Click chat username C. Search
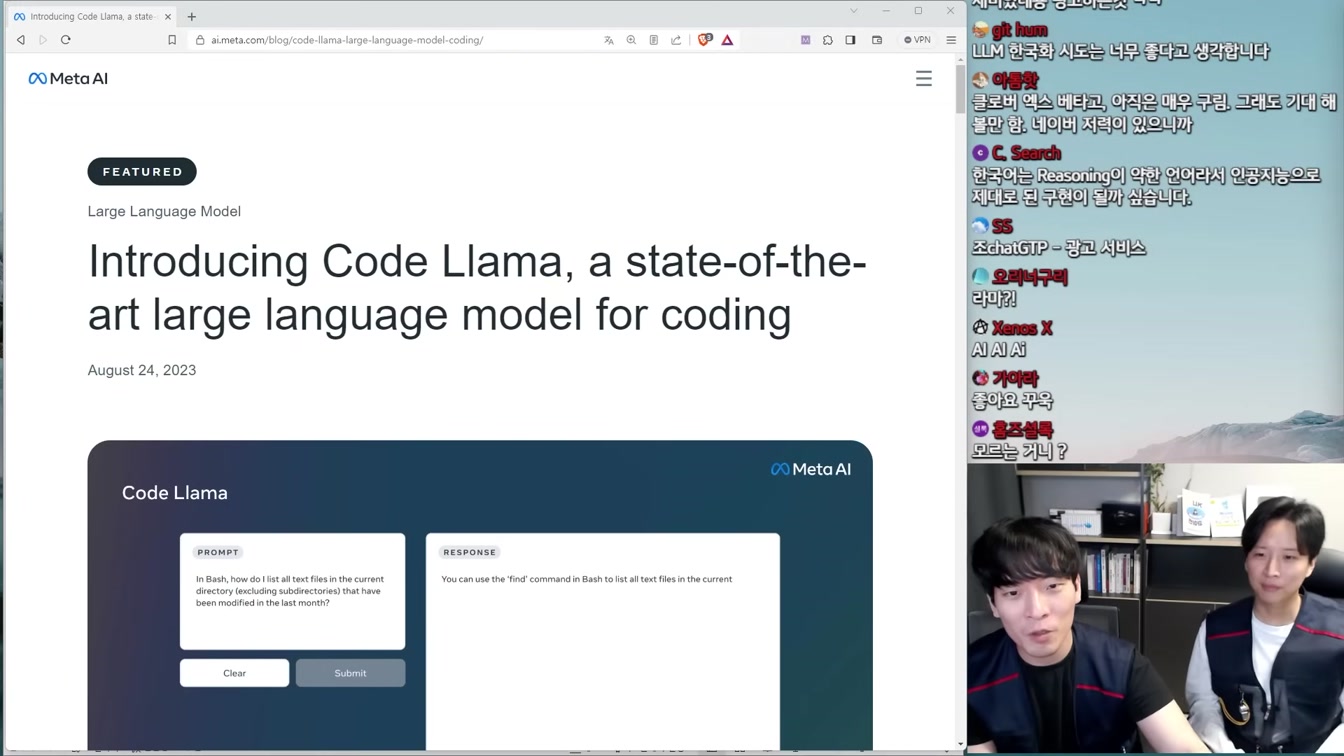This screenshot has height=756, width=1344. click(1026, 153)
